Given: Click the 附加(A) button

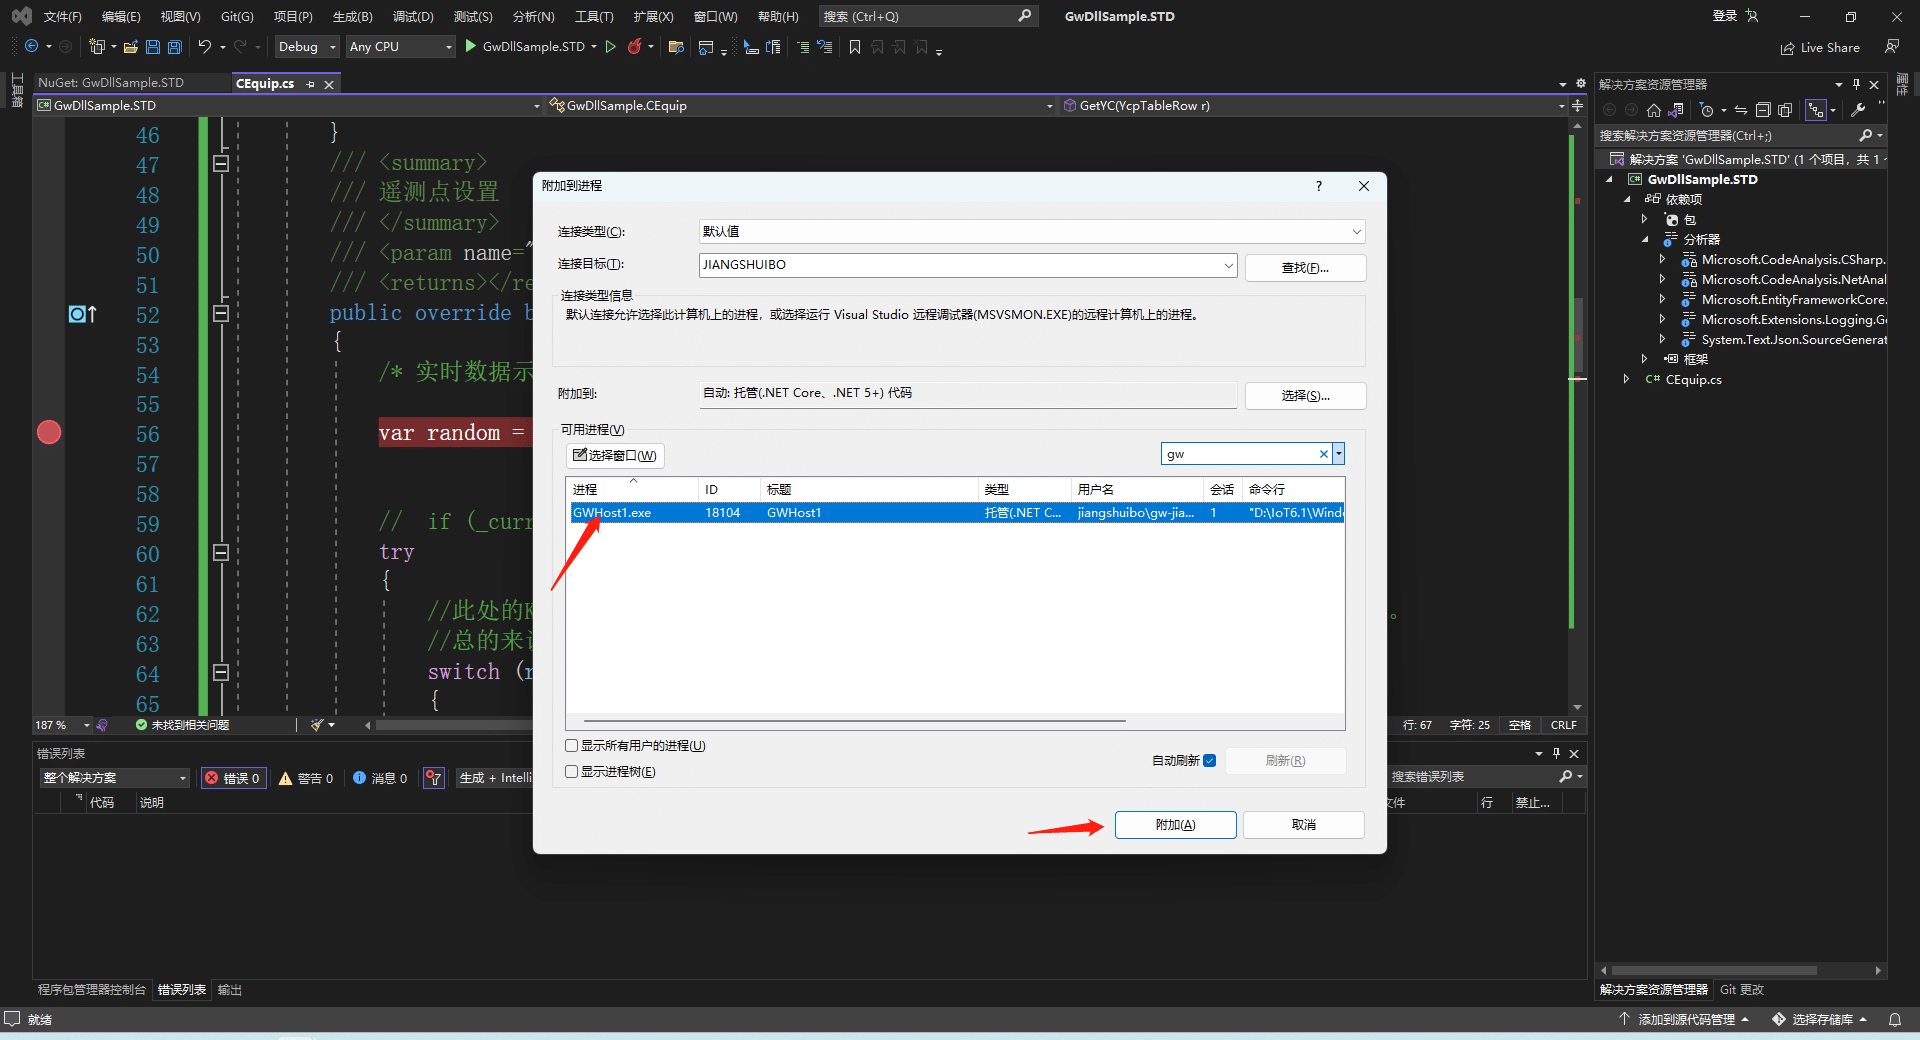Looking at the screenshot, I should [1175, 825].
